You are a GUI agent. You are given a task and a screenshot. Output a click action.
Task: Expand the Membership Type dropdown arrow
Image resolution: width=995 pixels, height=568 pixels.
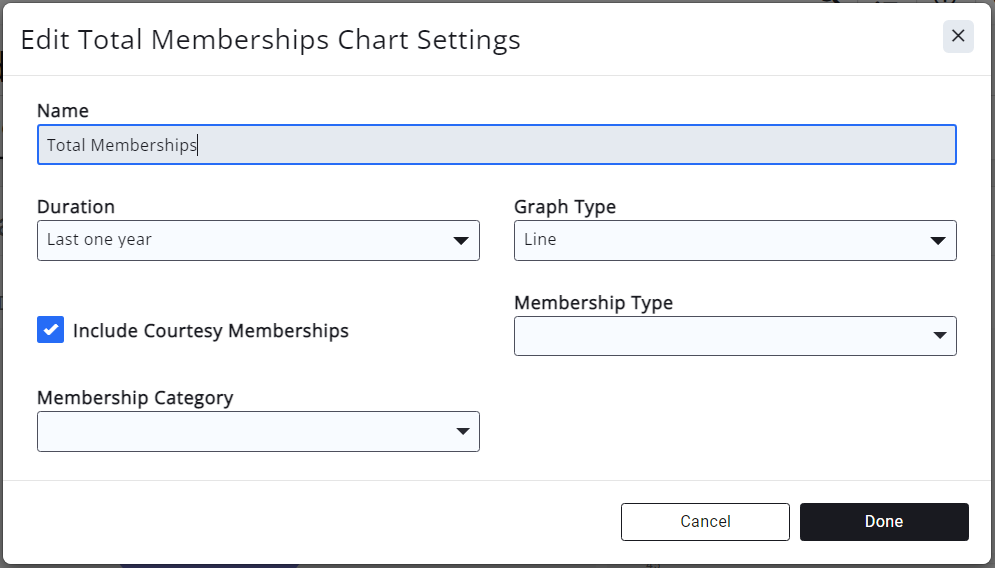(940, 336)
